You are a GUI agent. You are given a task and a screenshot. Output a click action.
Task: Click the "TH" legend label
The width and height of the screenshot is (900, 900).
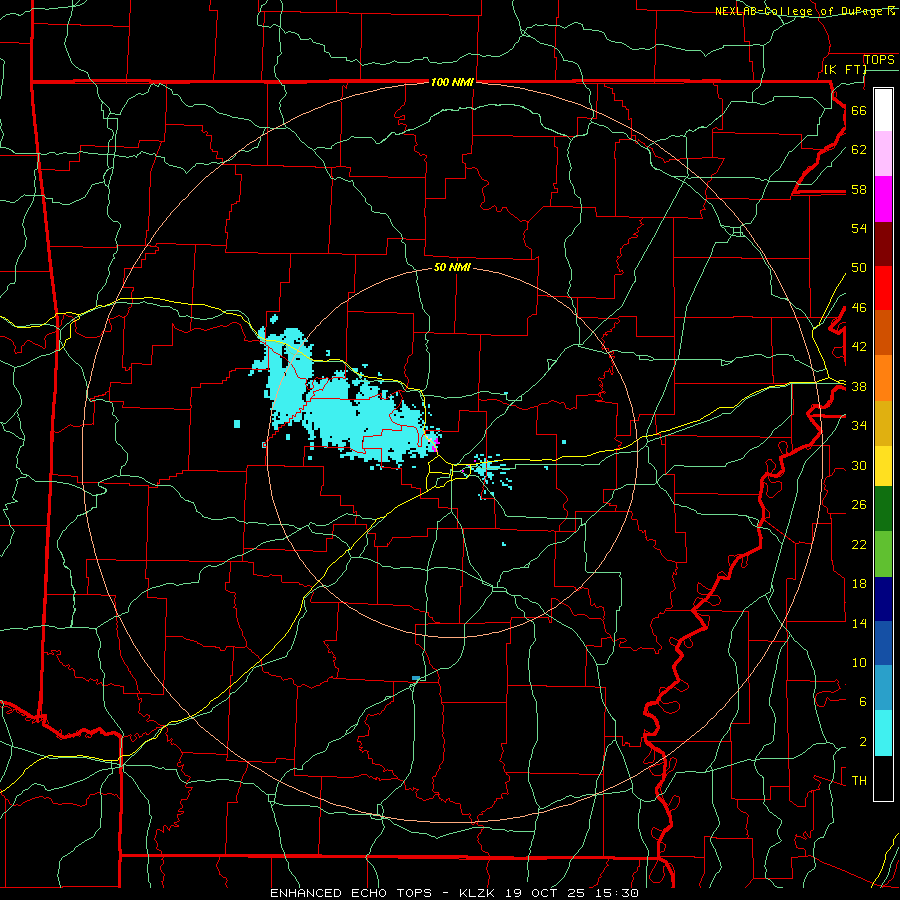pos(859,781)
